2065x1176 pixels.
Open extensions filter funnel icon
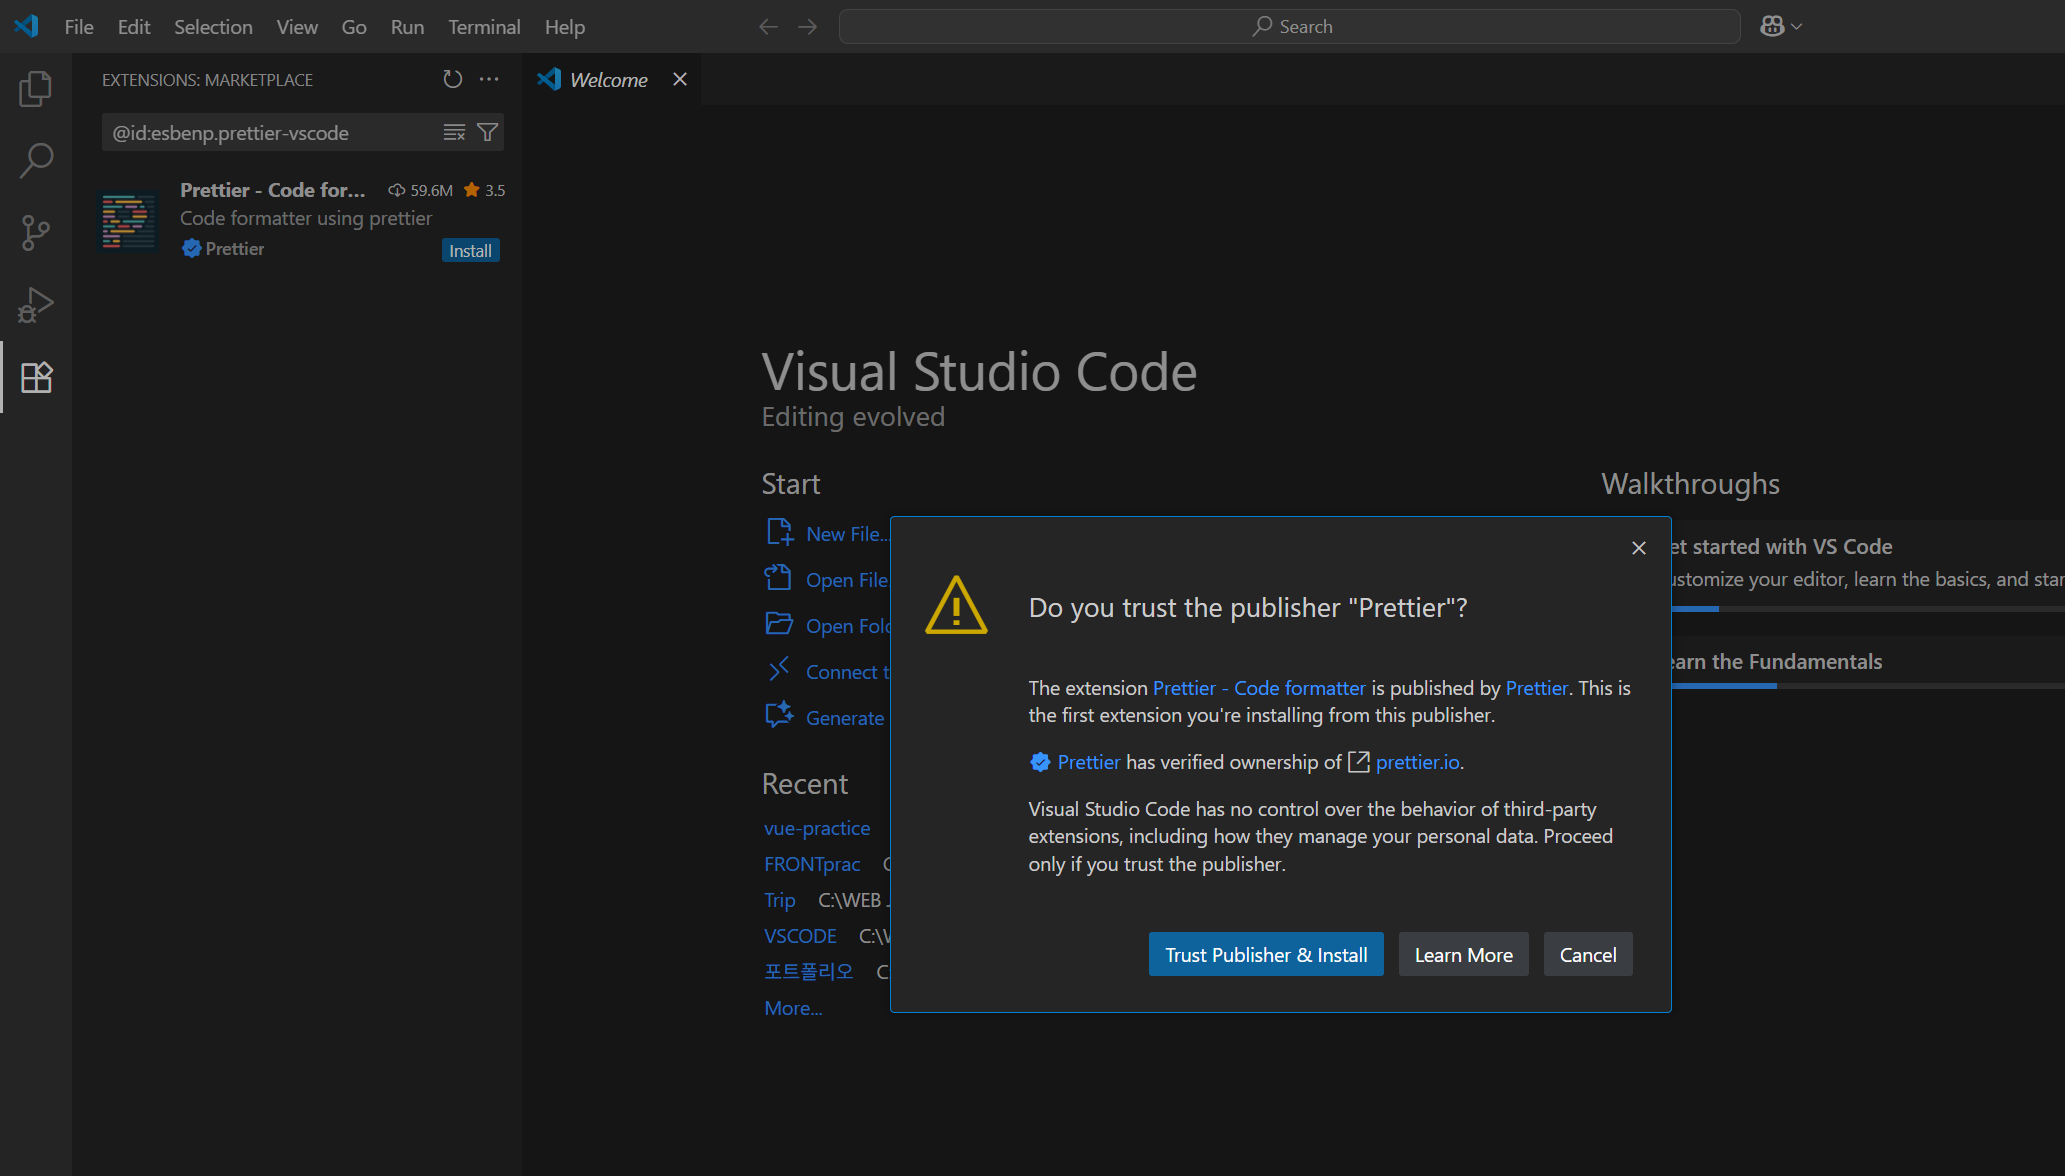click(x=487, y=133)
